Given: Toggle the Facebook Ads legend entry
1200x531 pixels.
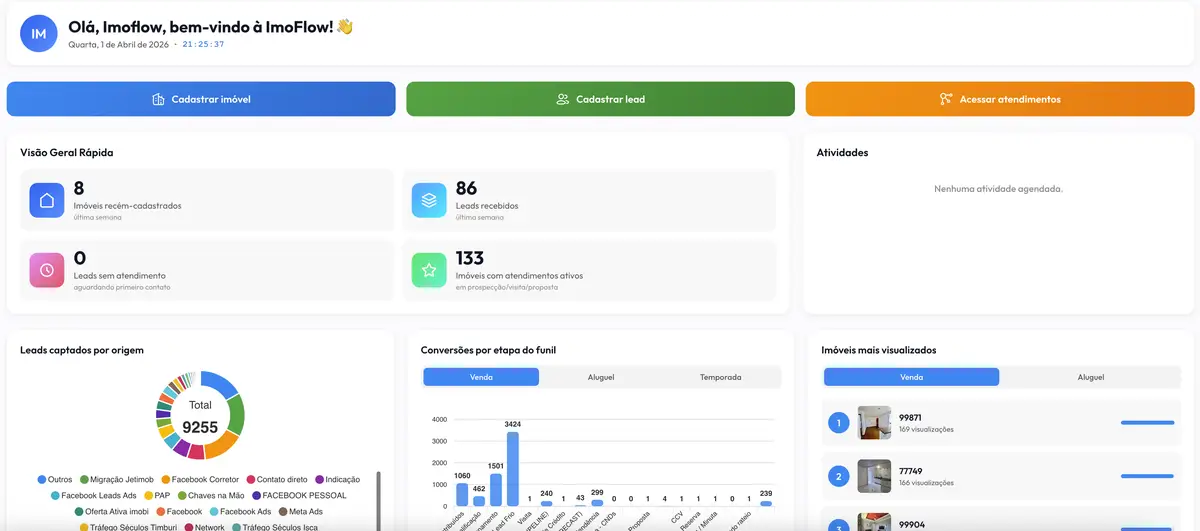Looking at the screenshot, I should point(240,511).
